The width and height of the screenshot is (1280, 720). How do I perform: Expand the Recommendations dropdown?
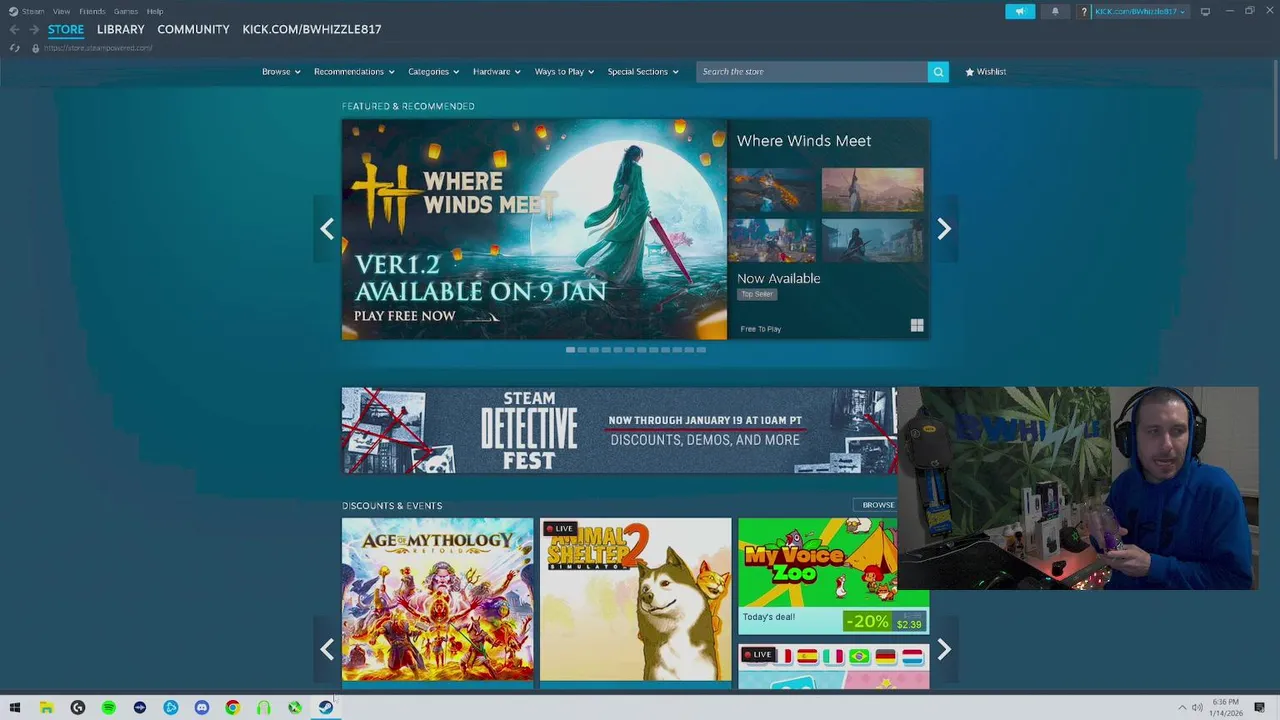[354, 72]
